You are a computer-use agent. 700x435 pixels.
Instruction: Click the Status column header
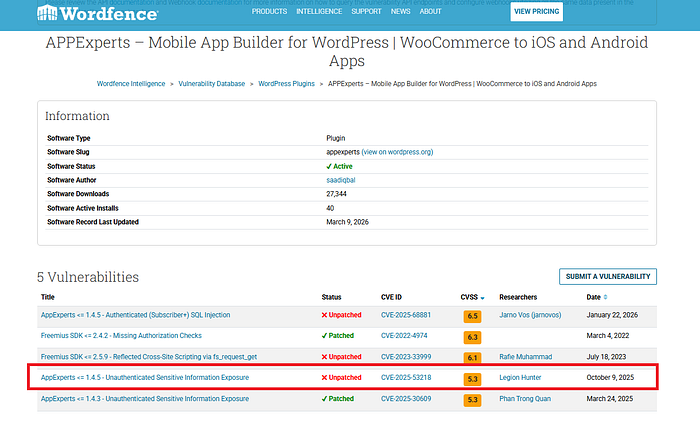[331, 297]
